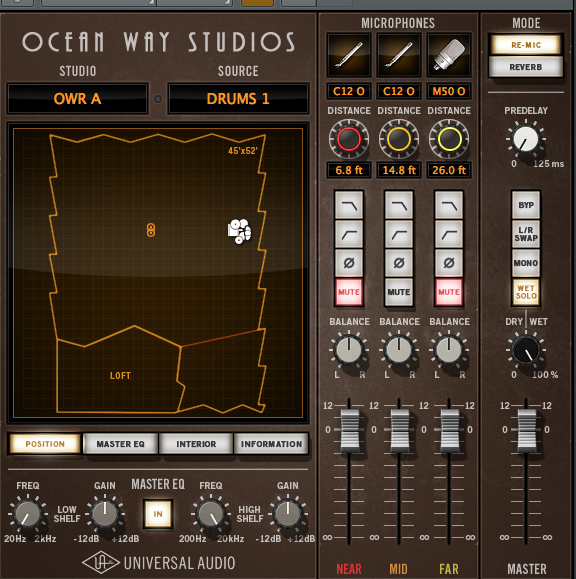Viewport: 576px width, 579px height.
Task: Open the DRUMS 1 source selector
Action: [238, 99]
